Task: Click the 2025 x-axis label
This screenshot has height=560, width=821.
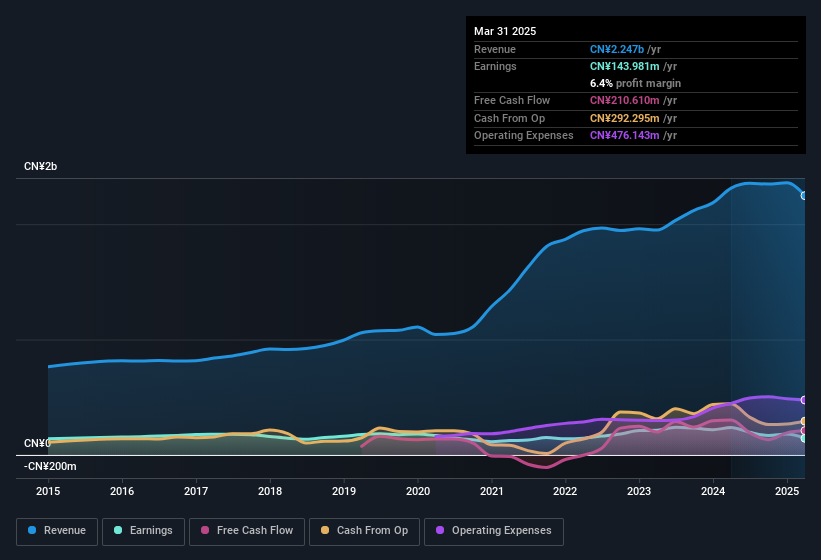Action: (787, 491)
